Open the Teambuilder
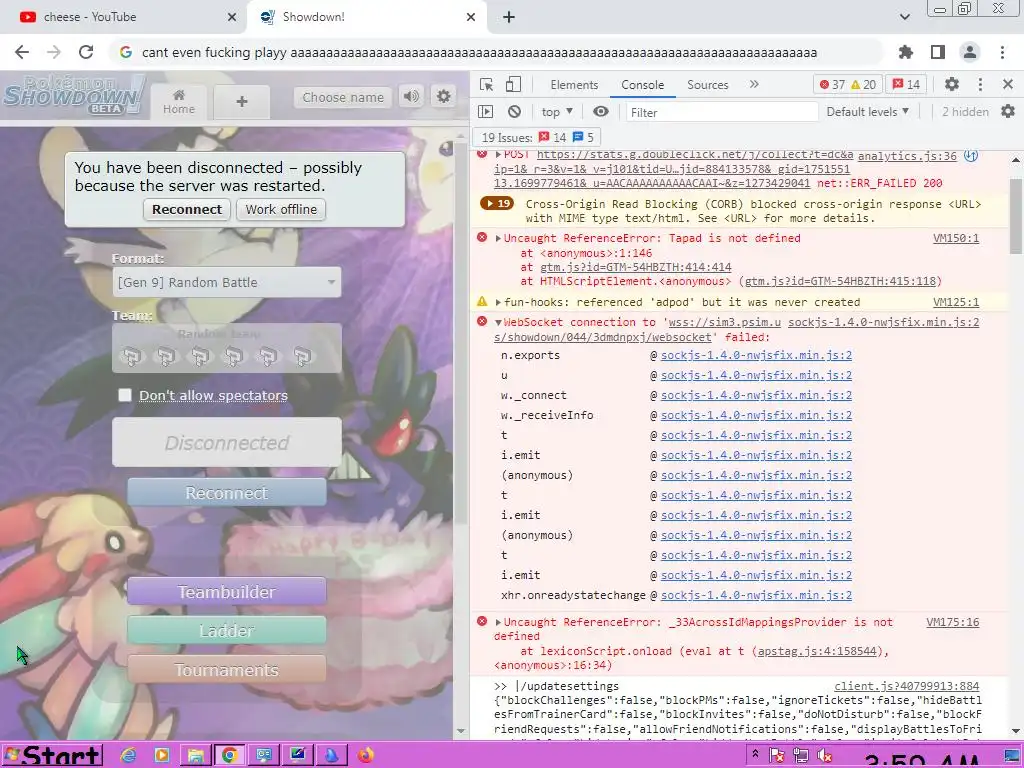The width and height of the screenshot is (1024, 768). (x=227, y=592)
